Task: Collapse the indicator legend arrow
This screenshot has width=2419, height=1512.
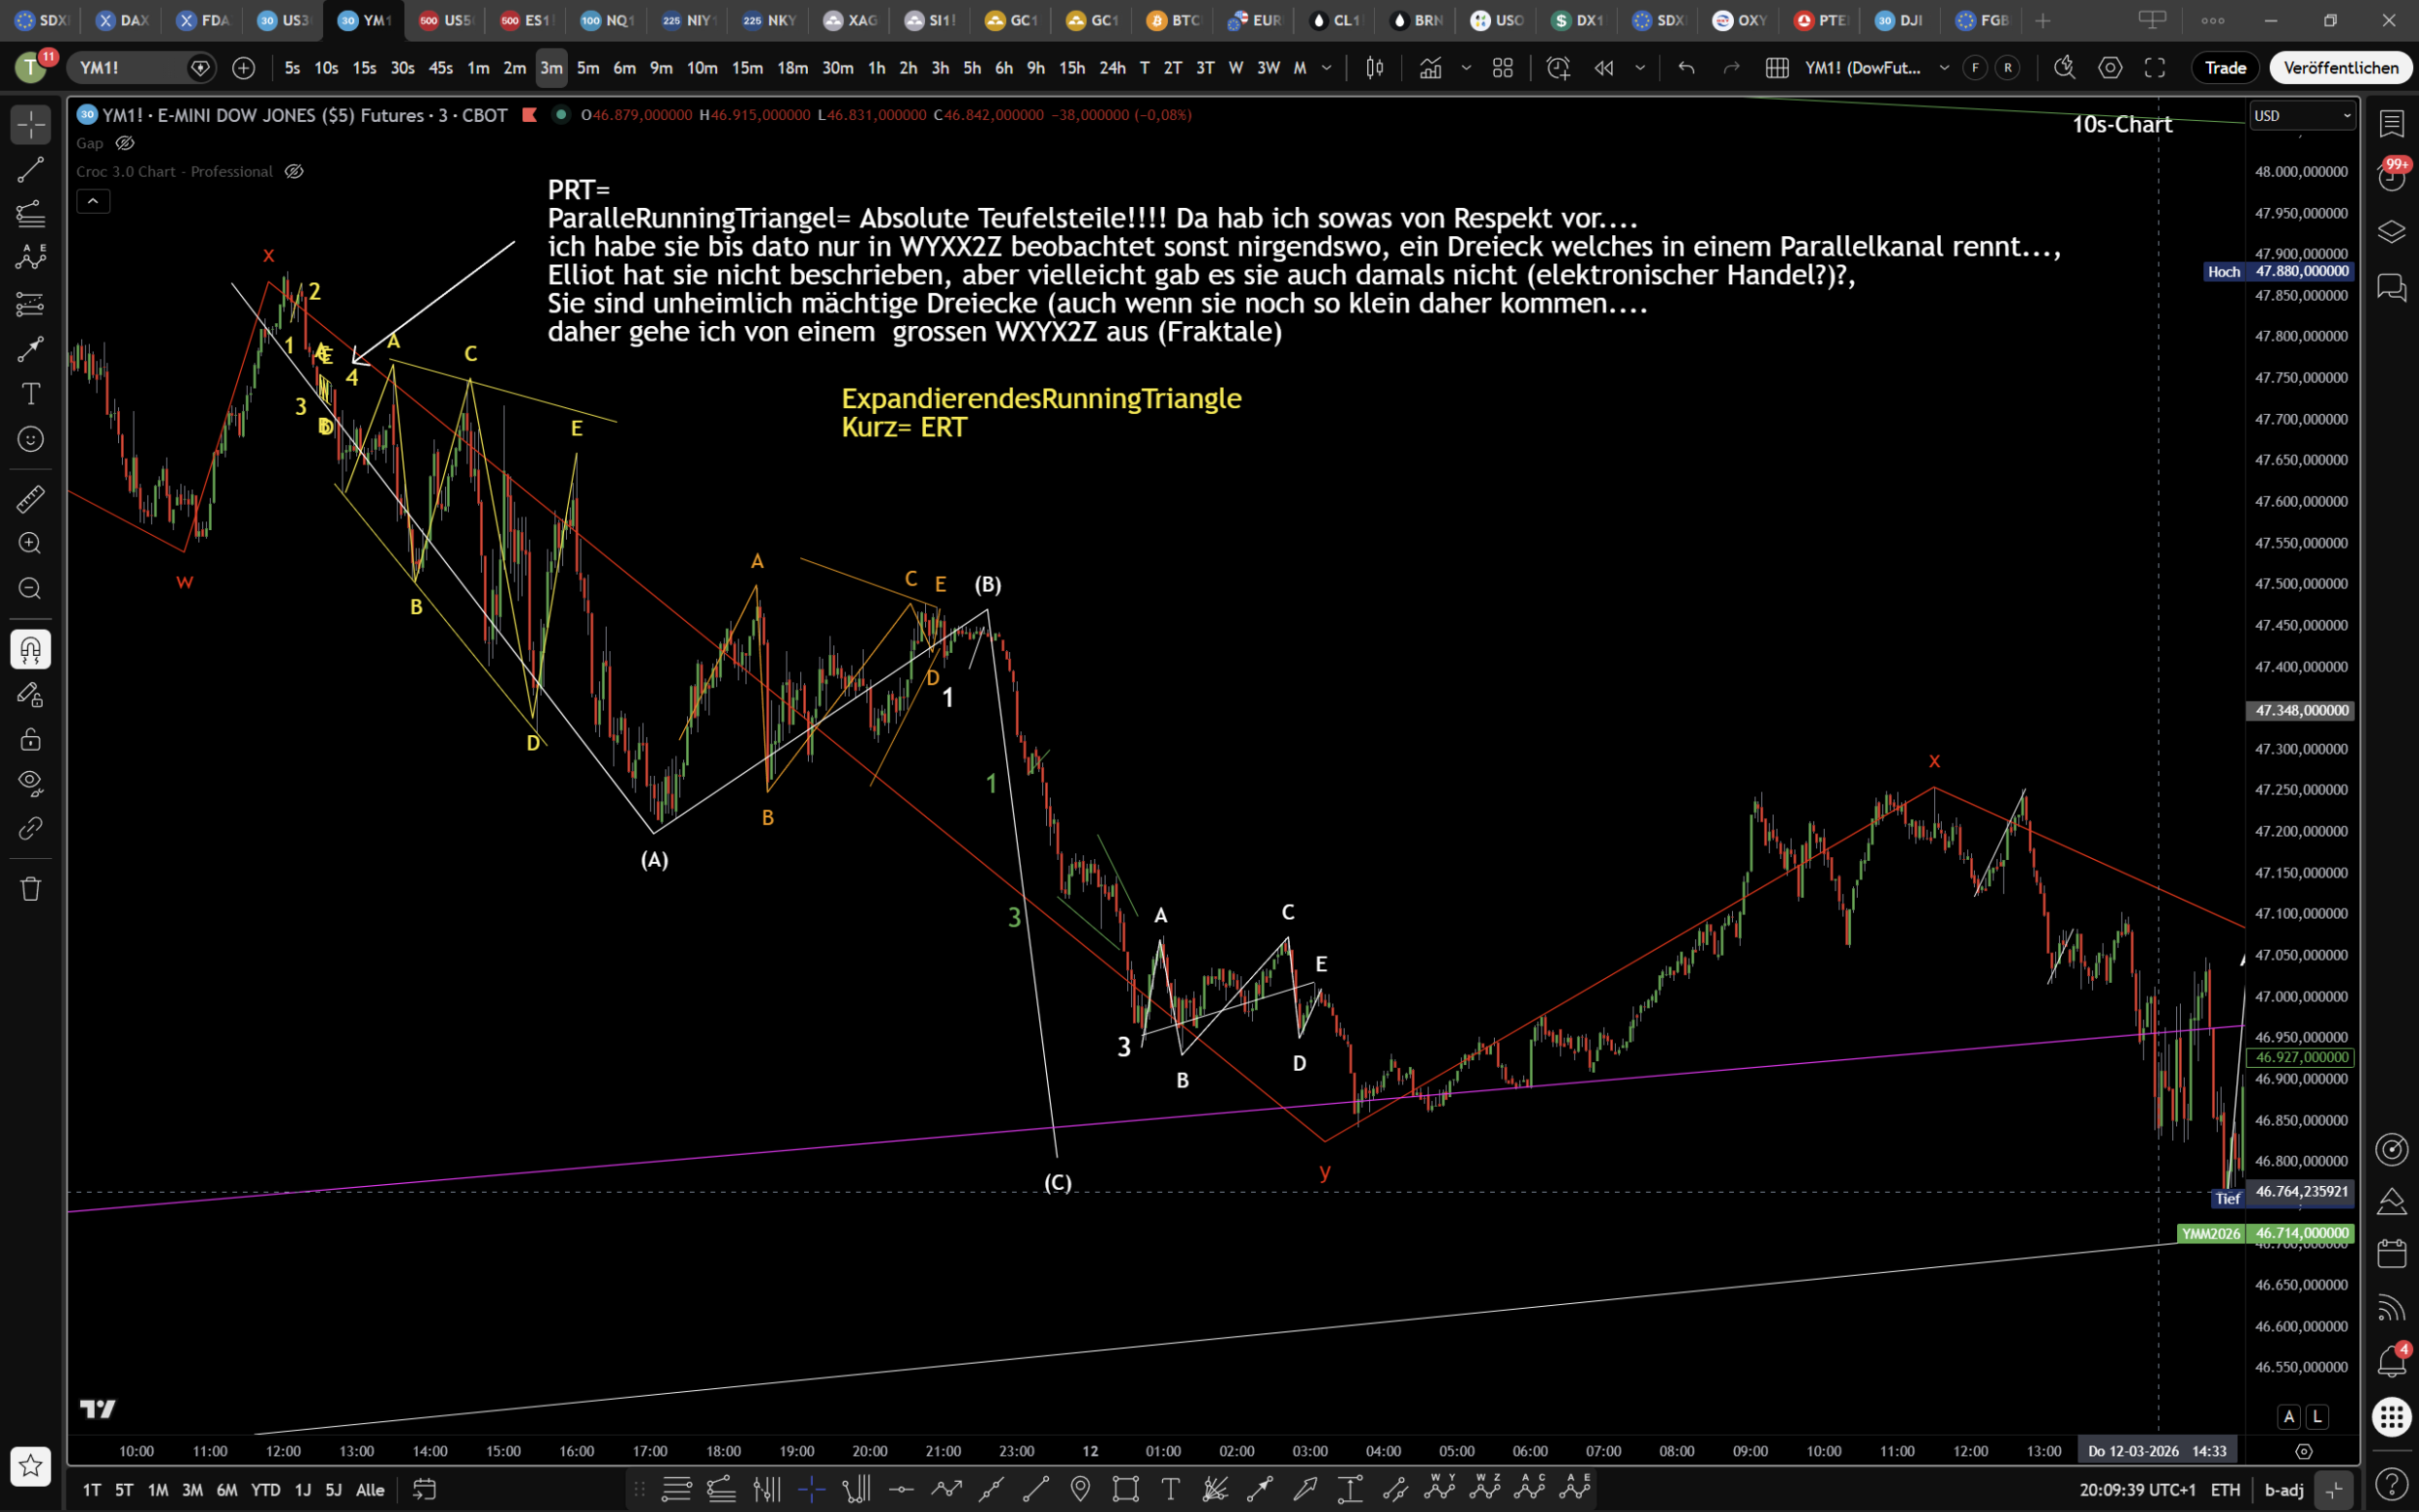Action: click(x=93, y=201)
